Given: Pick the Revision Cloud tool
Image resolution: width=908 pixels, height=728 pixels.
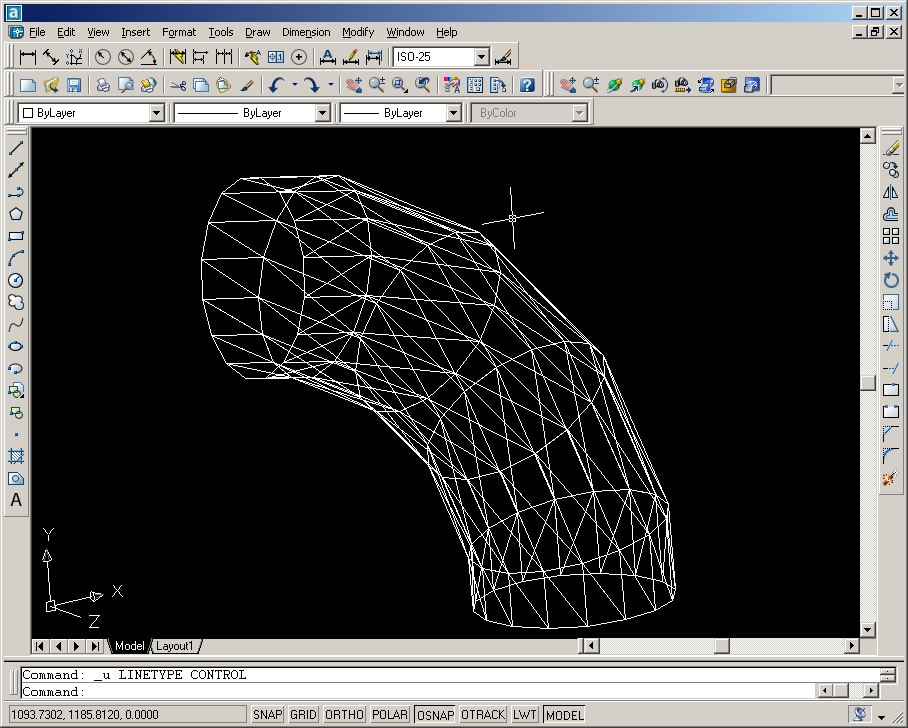Looking at the screenshot, I should pyautogui.click(x=16, y=302).
